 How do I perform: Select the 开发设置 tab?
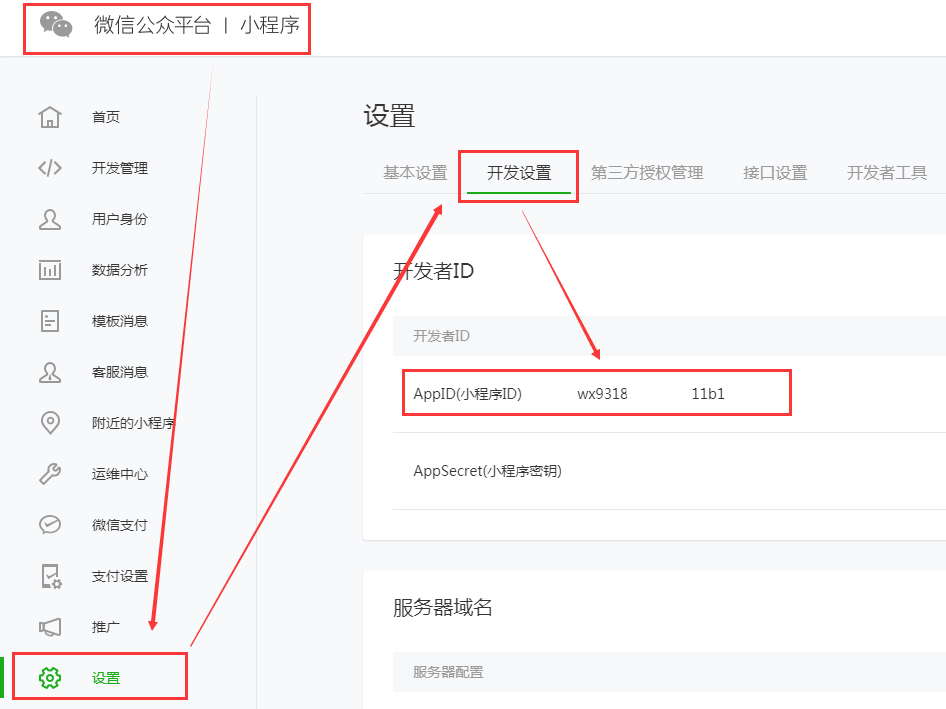coord(519,173)
